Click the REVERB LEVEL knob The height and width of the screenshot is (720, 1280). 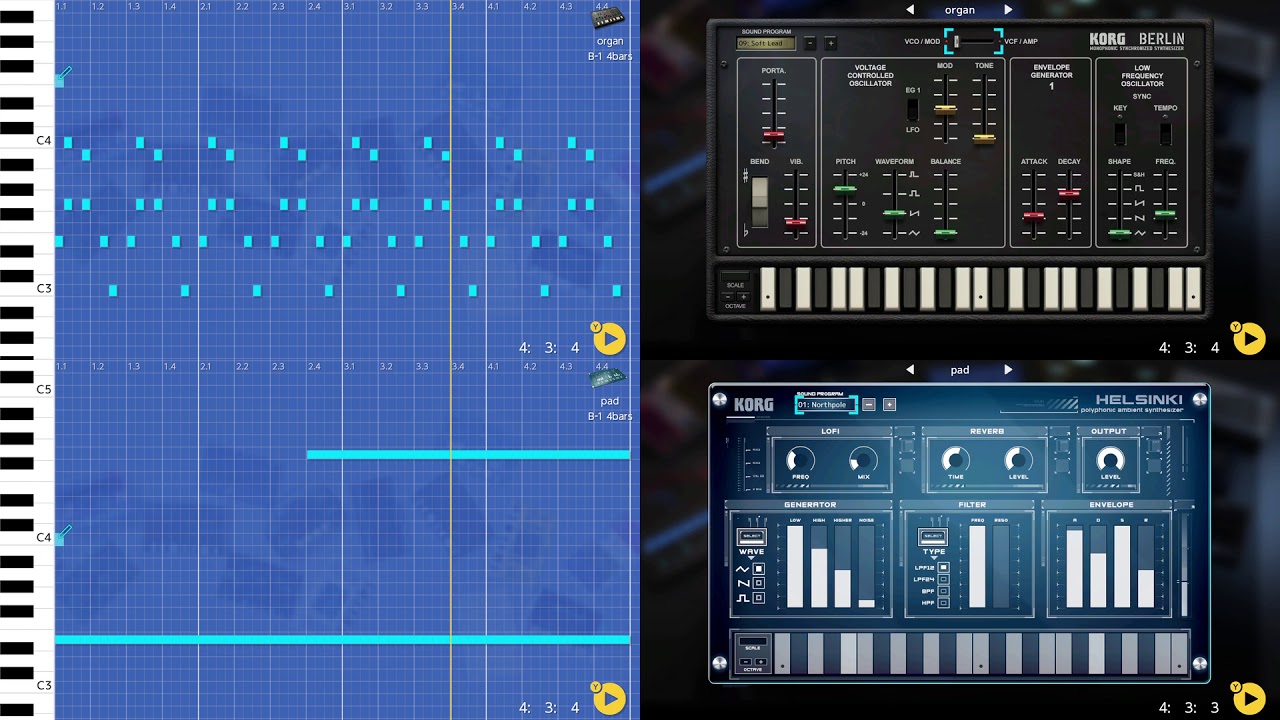pyautogui.click(x=1018, y=460)
